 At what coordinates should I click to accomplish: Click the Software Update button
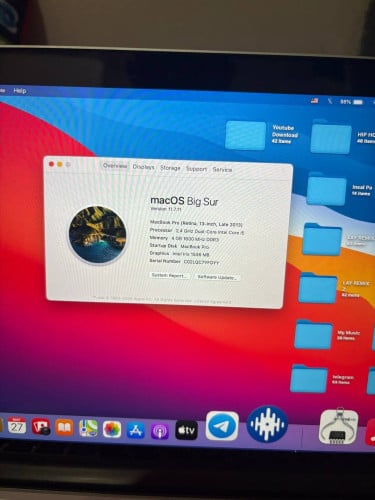click(217, 277)
